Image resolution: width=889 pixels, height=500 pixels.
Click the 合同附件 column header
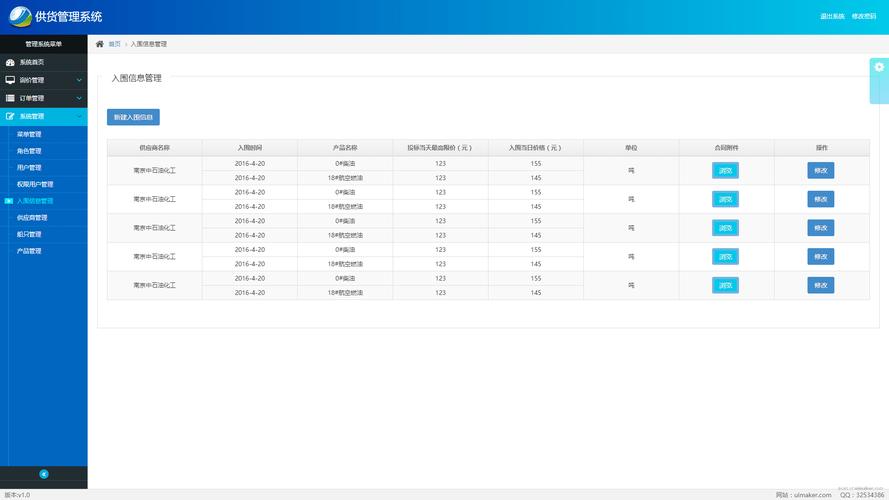click(x=726, y=148)
